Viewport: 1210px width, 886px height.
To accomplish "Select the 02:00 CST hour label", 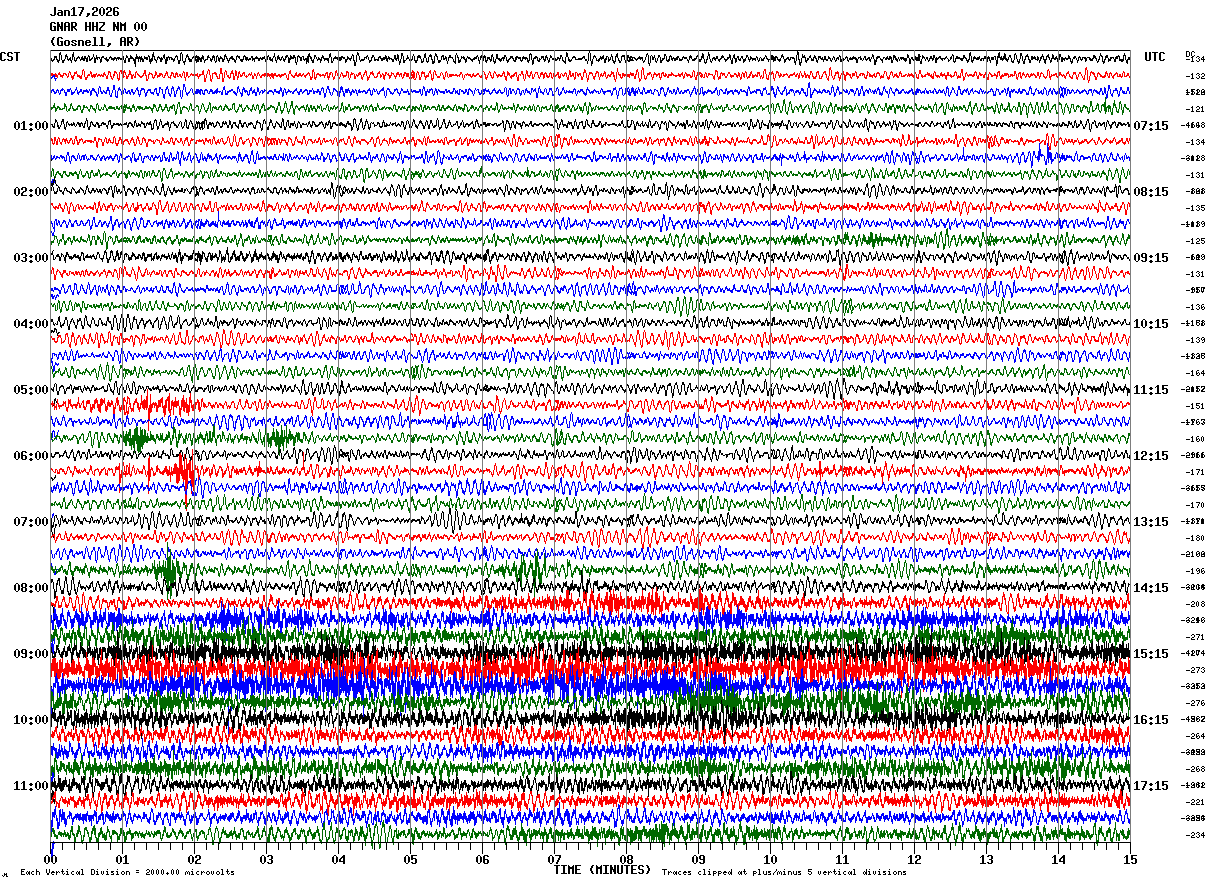I will (x=31, y=192).
